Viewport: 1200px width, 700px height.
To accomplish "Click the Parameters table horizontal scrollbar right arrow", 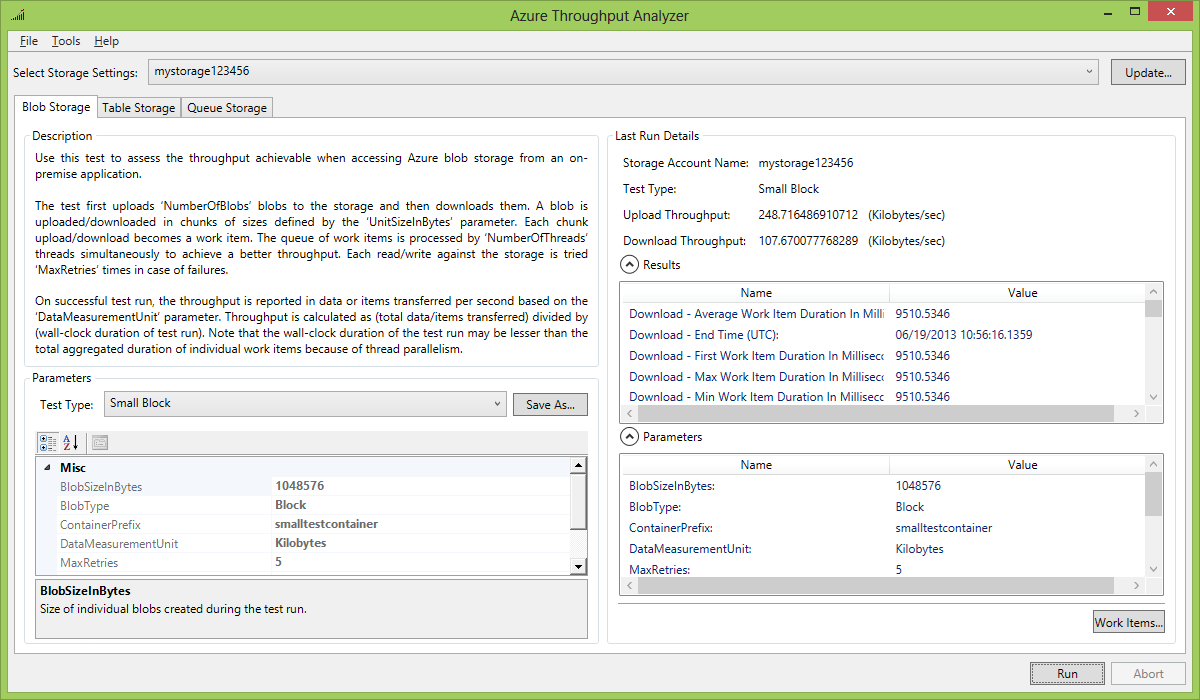I will [x=1136, y=585].
